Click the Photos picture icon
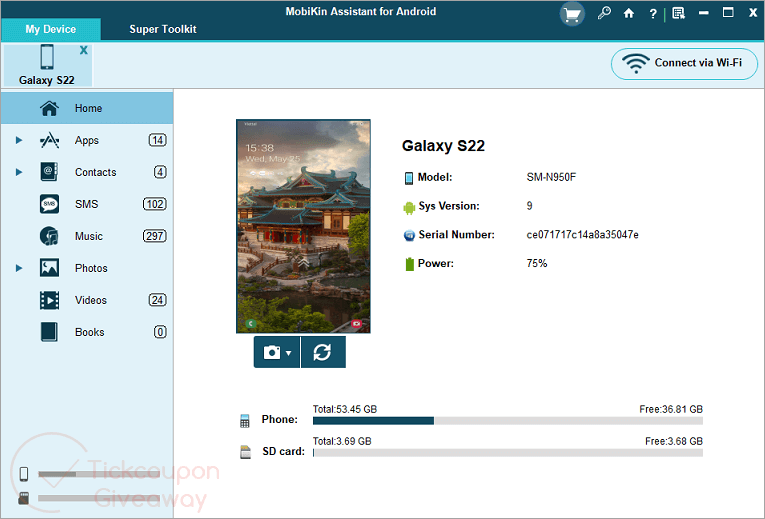Screen dimensions: 765x519 [49, 268]
